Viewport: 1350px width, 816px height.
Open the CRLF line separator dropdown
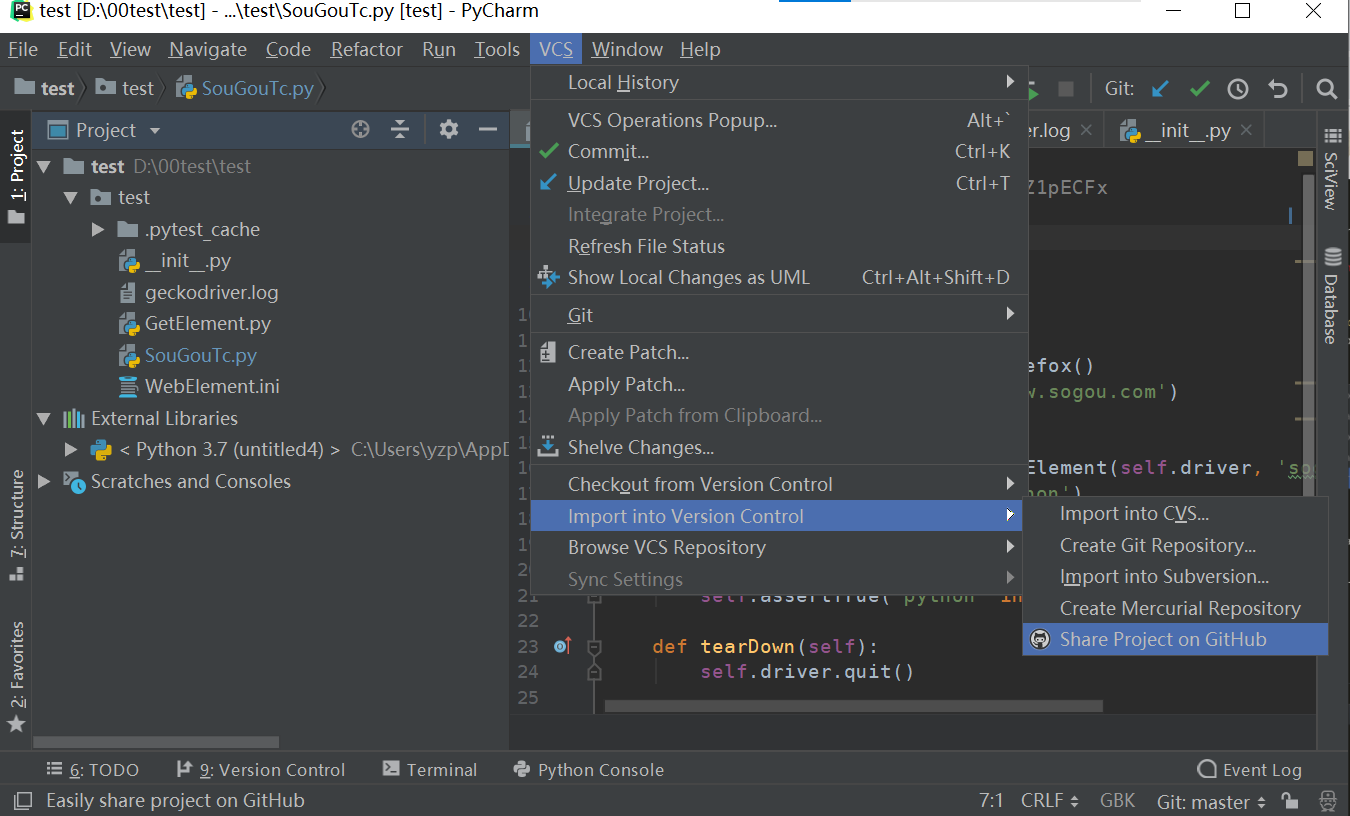tap(1050, 801)
